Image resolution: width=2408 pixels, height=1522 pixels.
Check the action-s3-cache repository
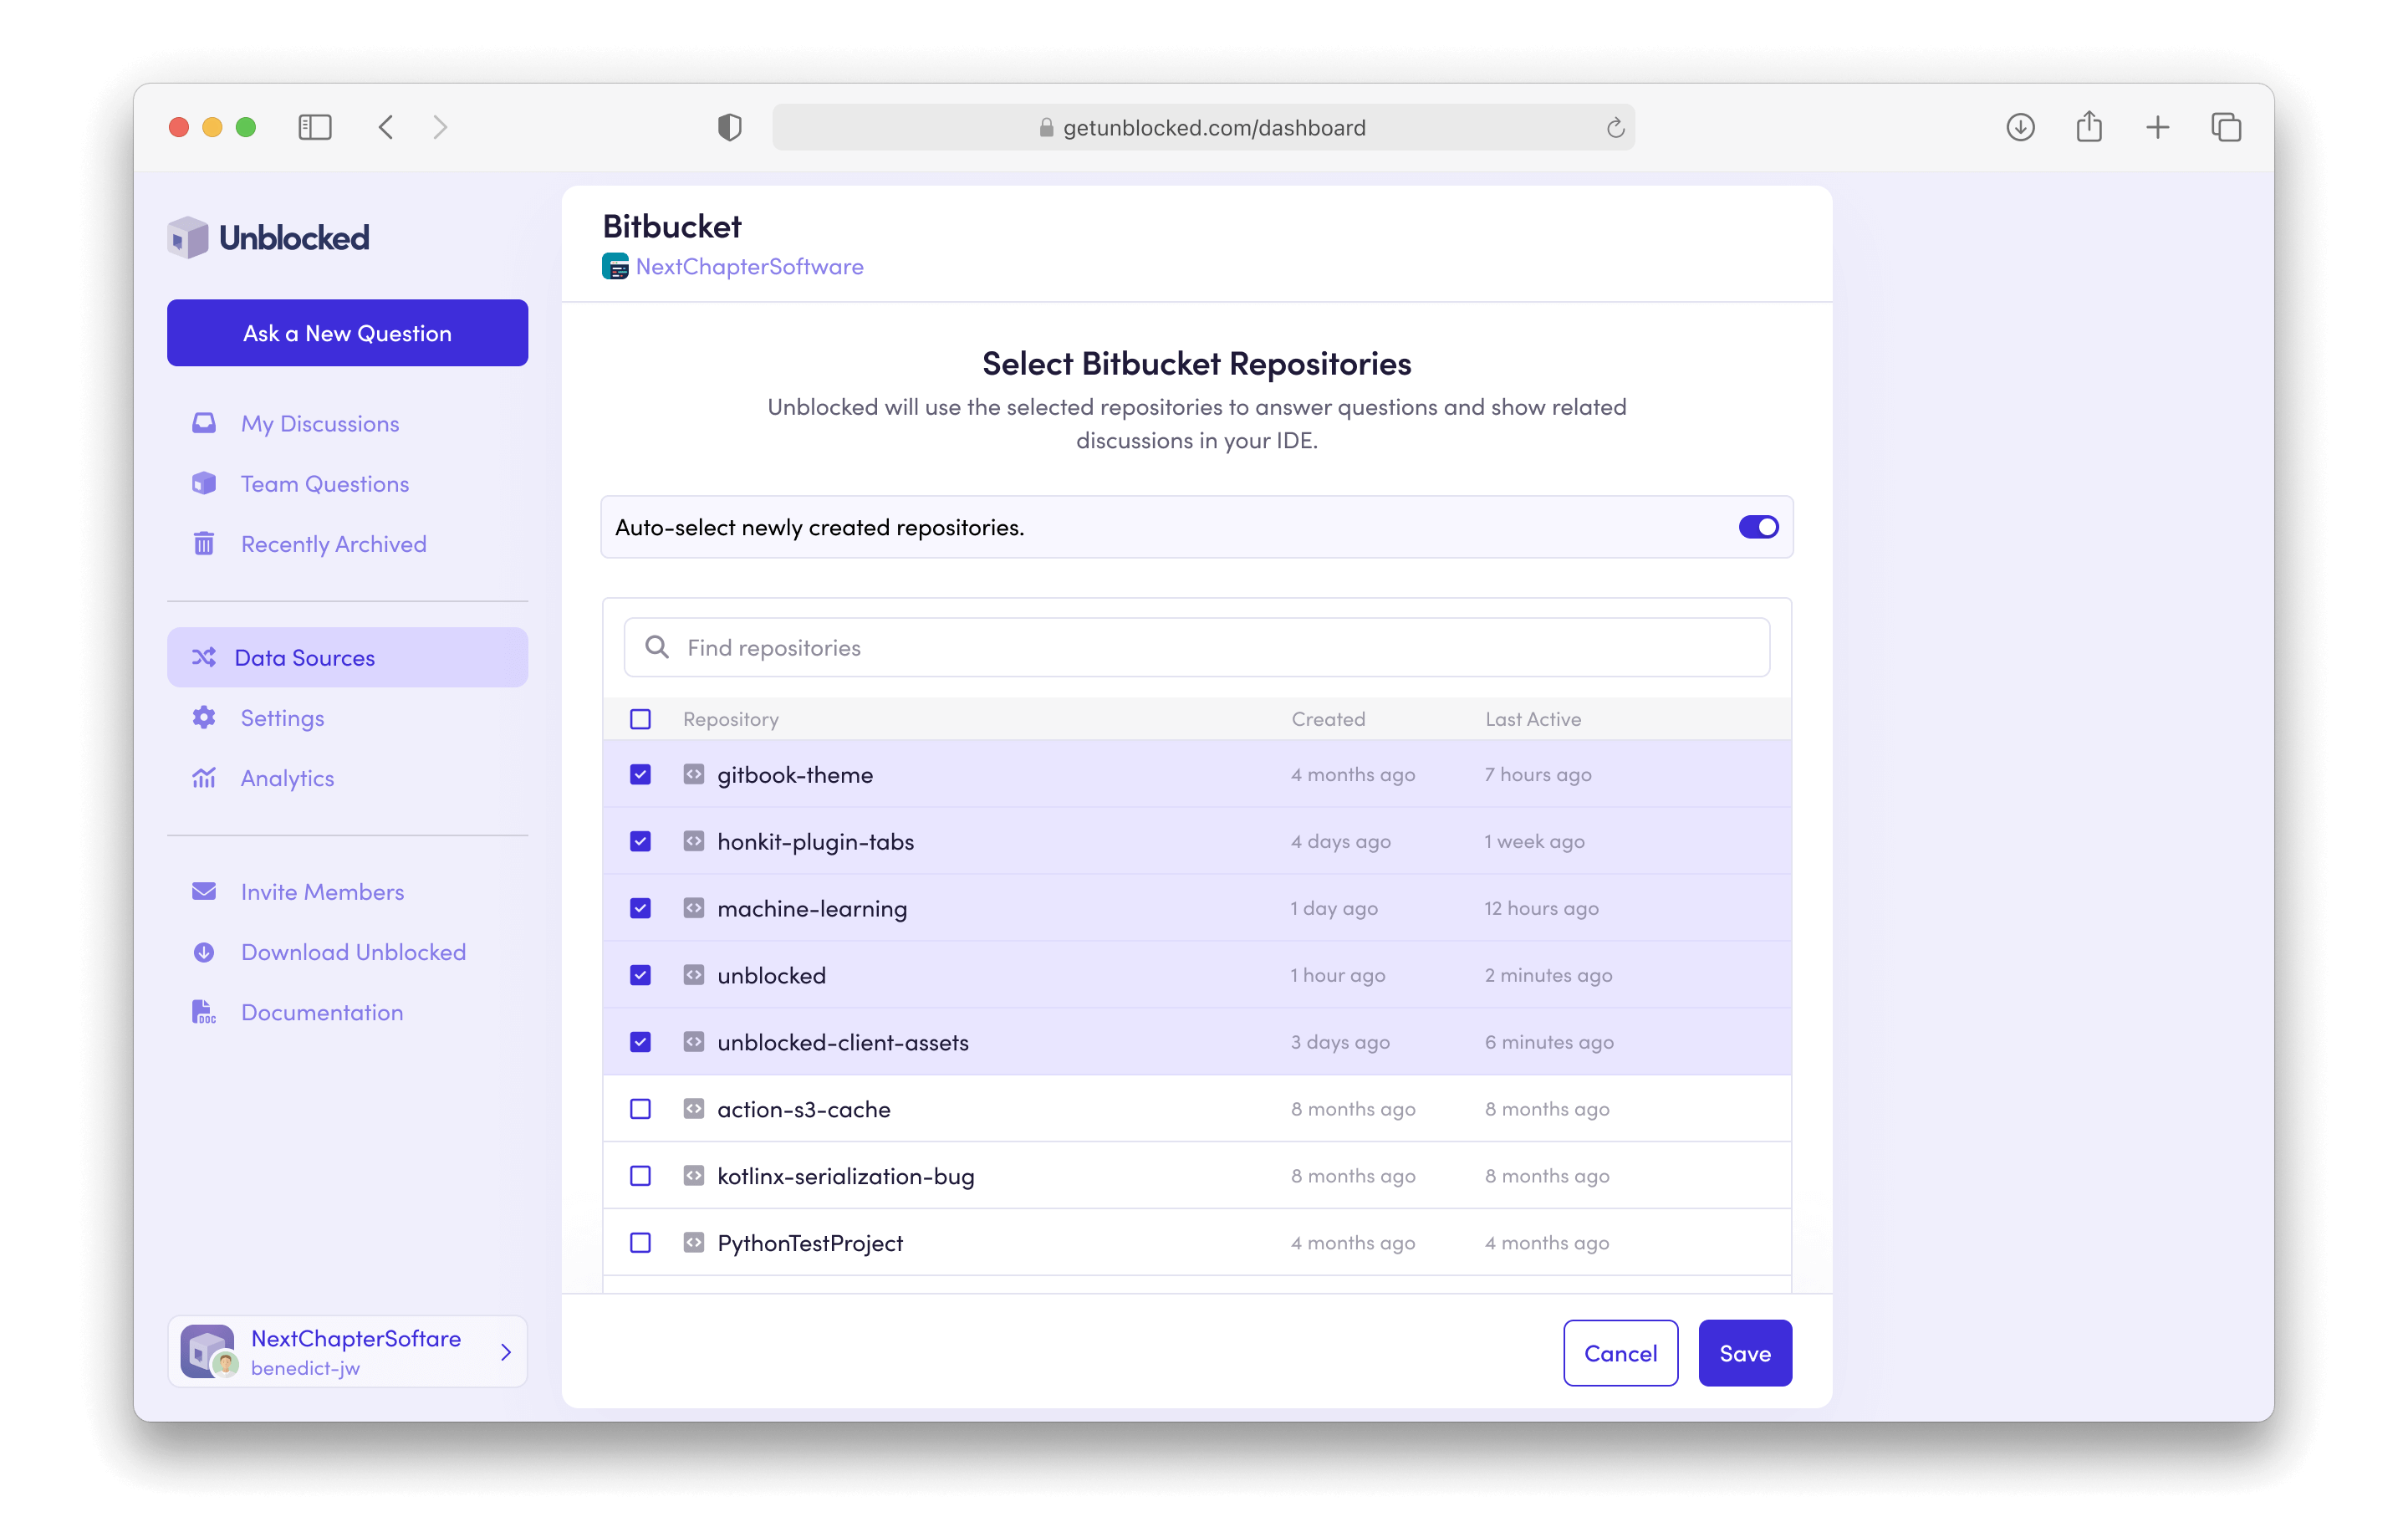pos(641,1108)
